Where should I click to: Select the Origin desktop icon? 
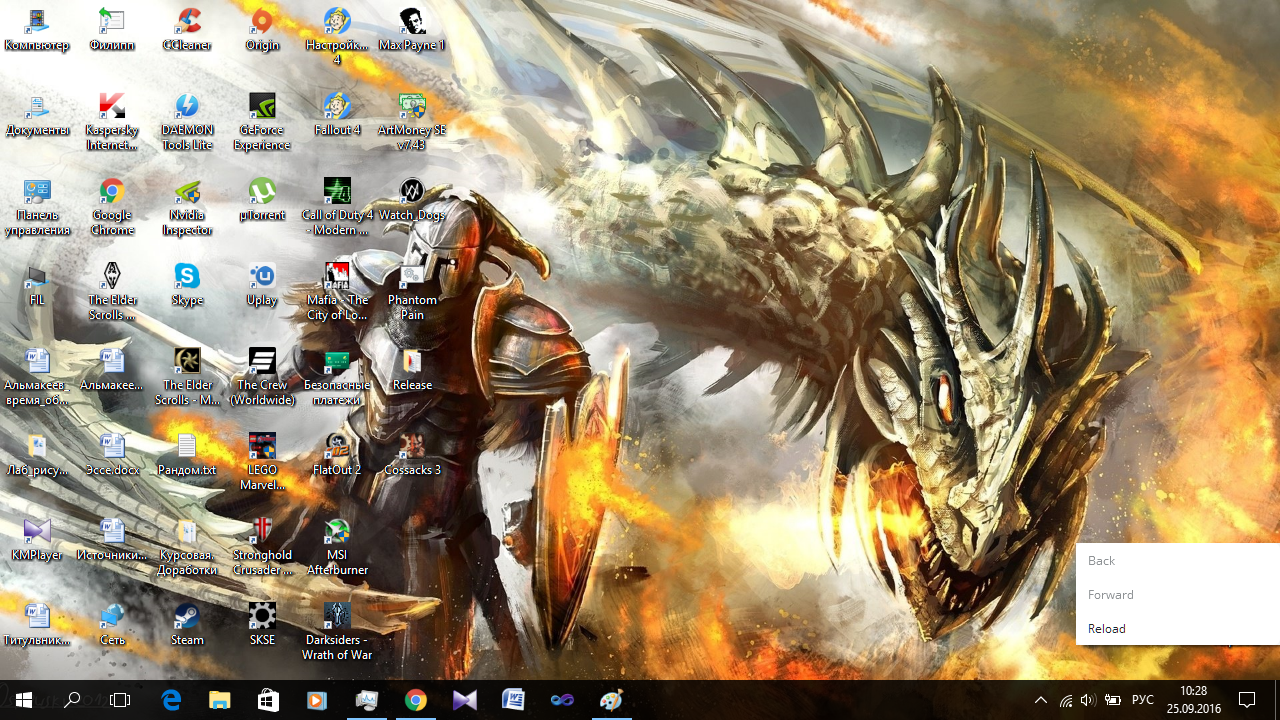coord(262,22)
